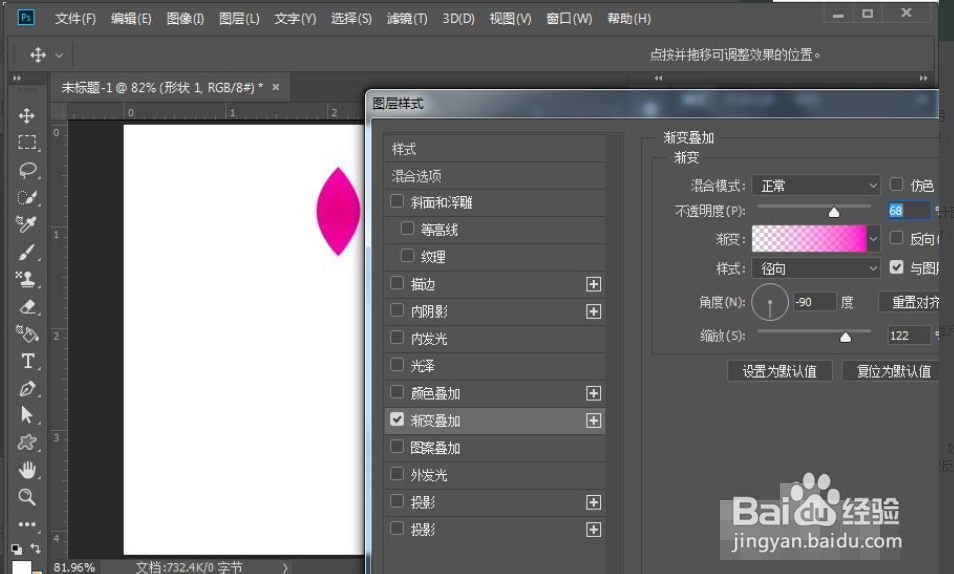This screenshot has width=954, height=574.
Task: Click the 缩放 value field 122
Action: (909, 335)
